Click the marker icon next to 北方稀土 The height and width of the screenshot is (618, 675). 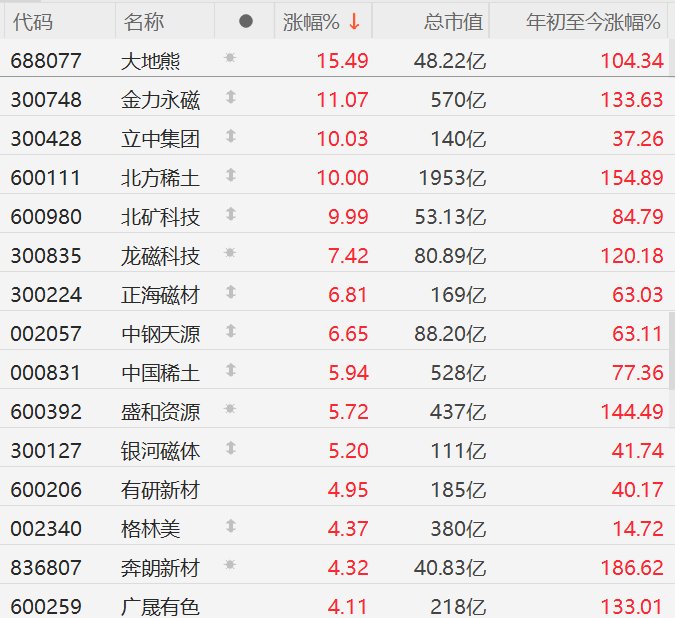[x=231, y=175]
